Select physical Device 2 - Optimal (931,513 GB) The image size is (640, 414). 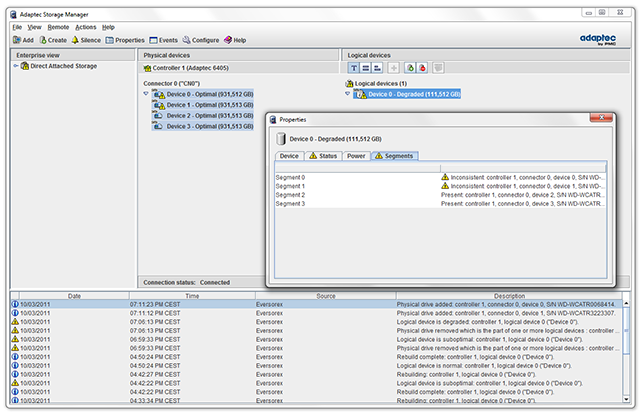(210, 116)
